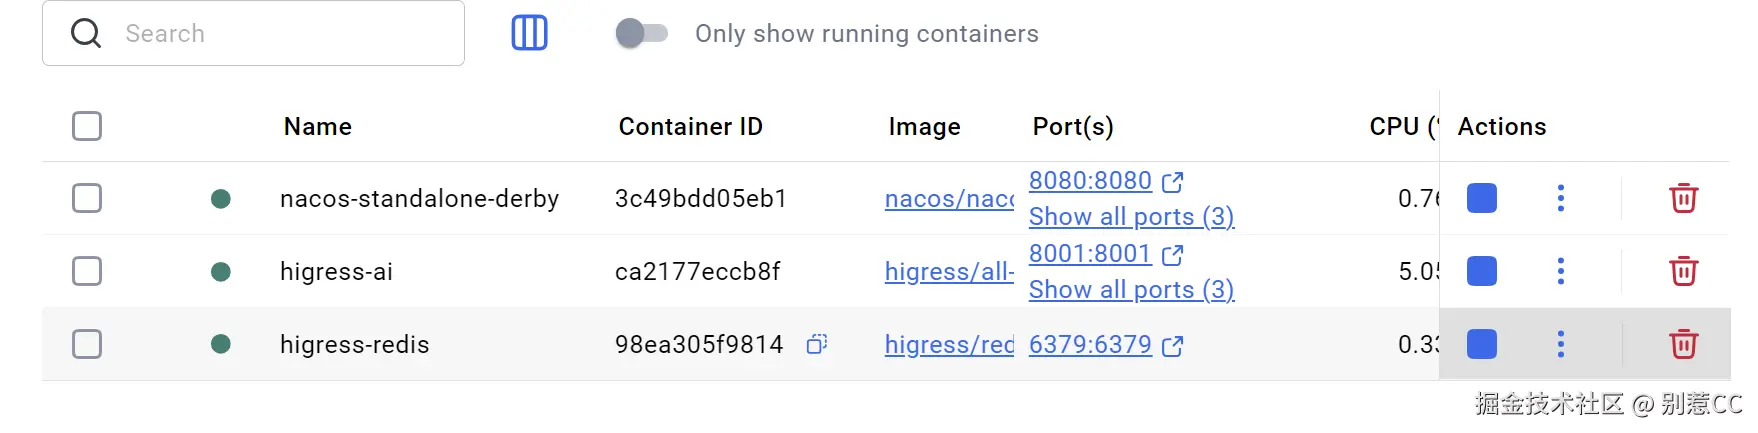Sort by the Name column header
Viewport: 1758px width, 433px height.
pyautogui.click(x=317, y=127)
